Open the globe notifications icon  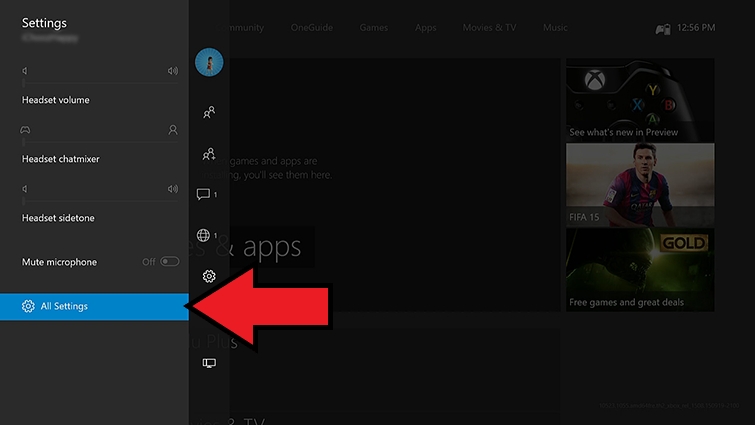[x=204, y=236]
